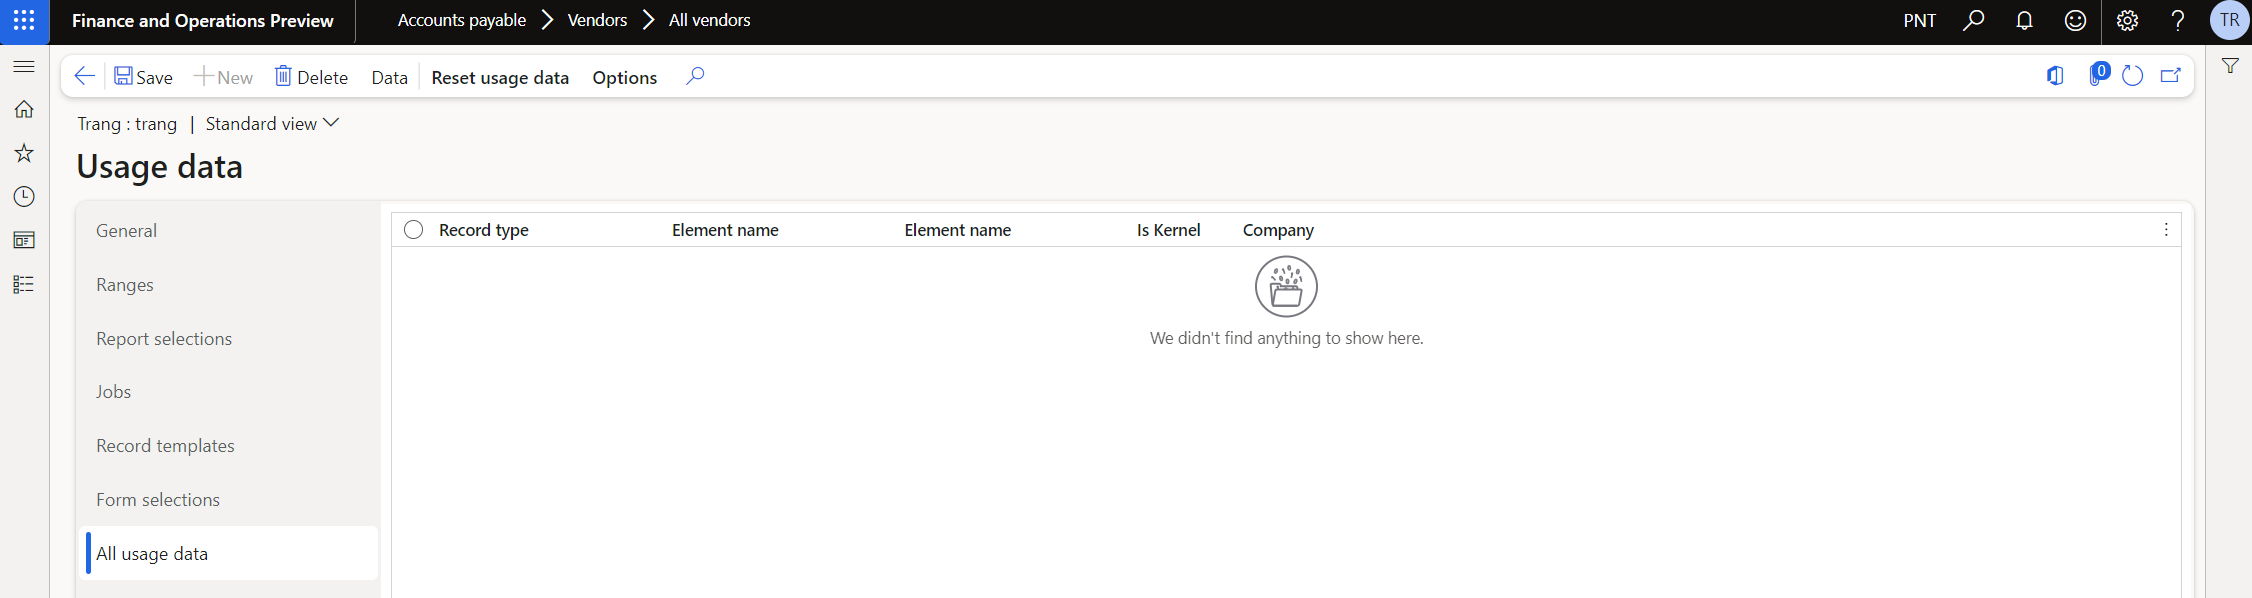Click Accounts payable breadcrumb
The image size is (2252, 598).
462,20
